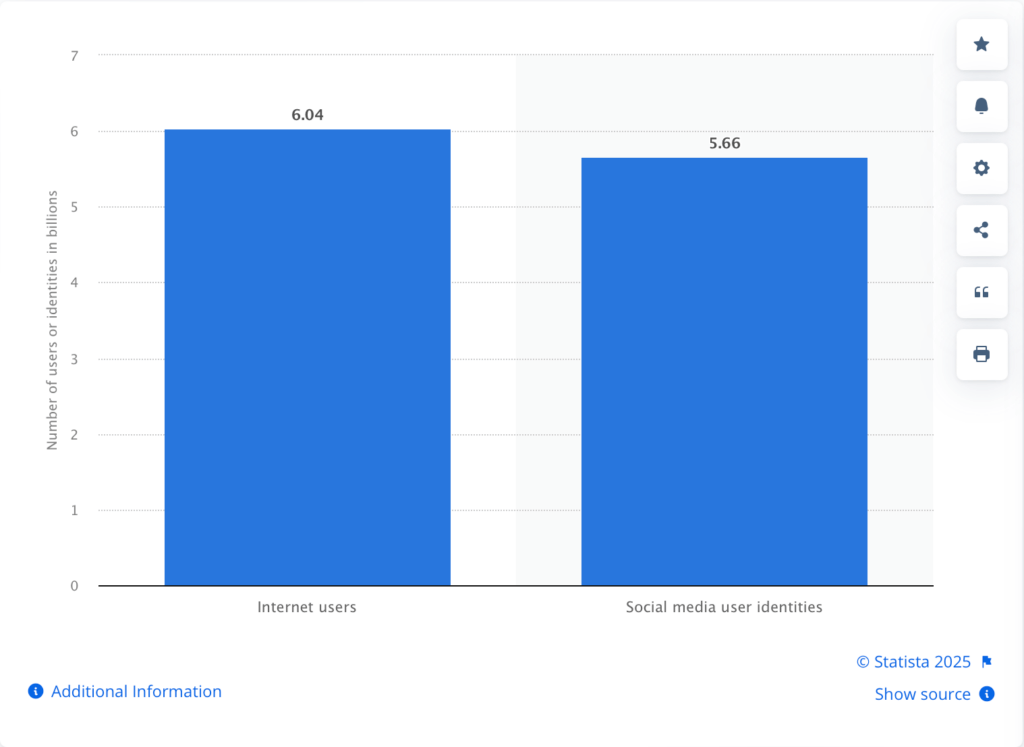Click the 6.04 value label
This screenshot has width=1024, height=747.
(x=307, y=115)
